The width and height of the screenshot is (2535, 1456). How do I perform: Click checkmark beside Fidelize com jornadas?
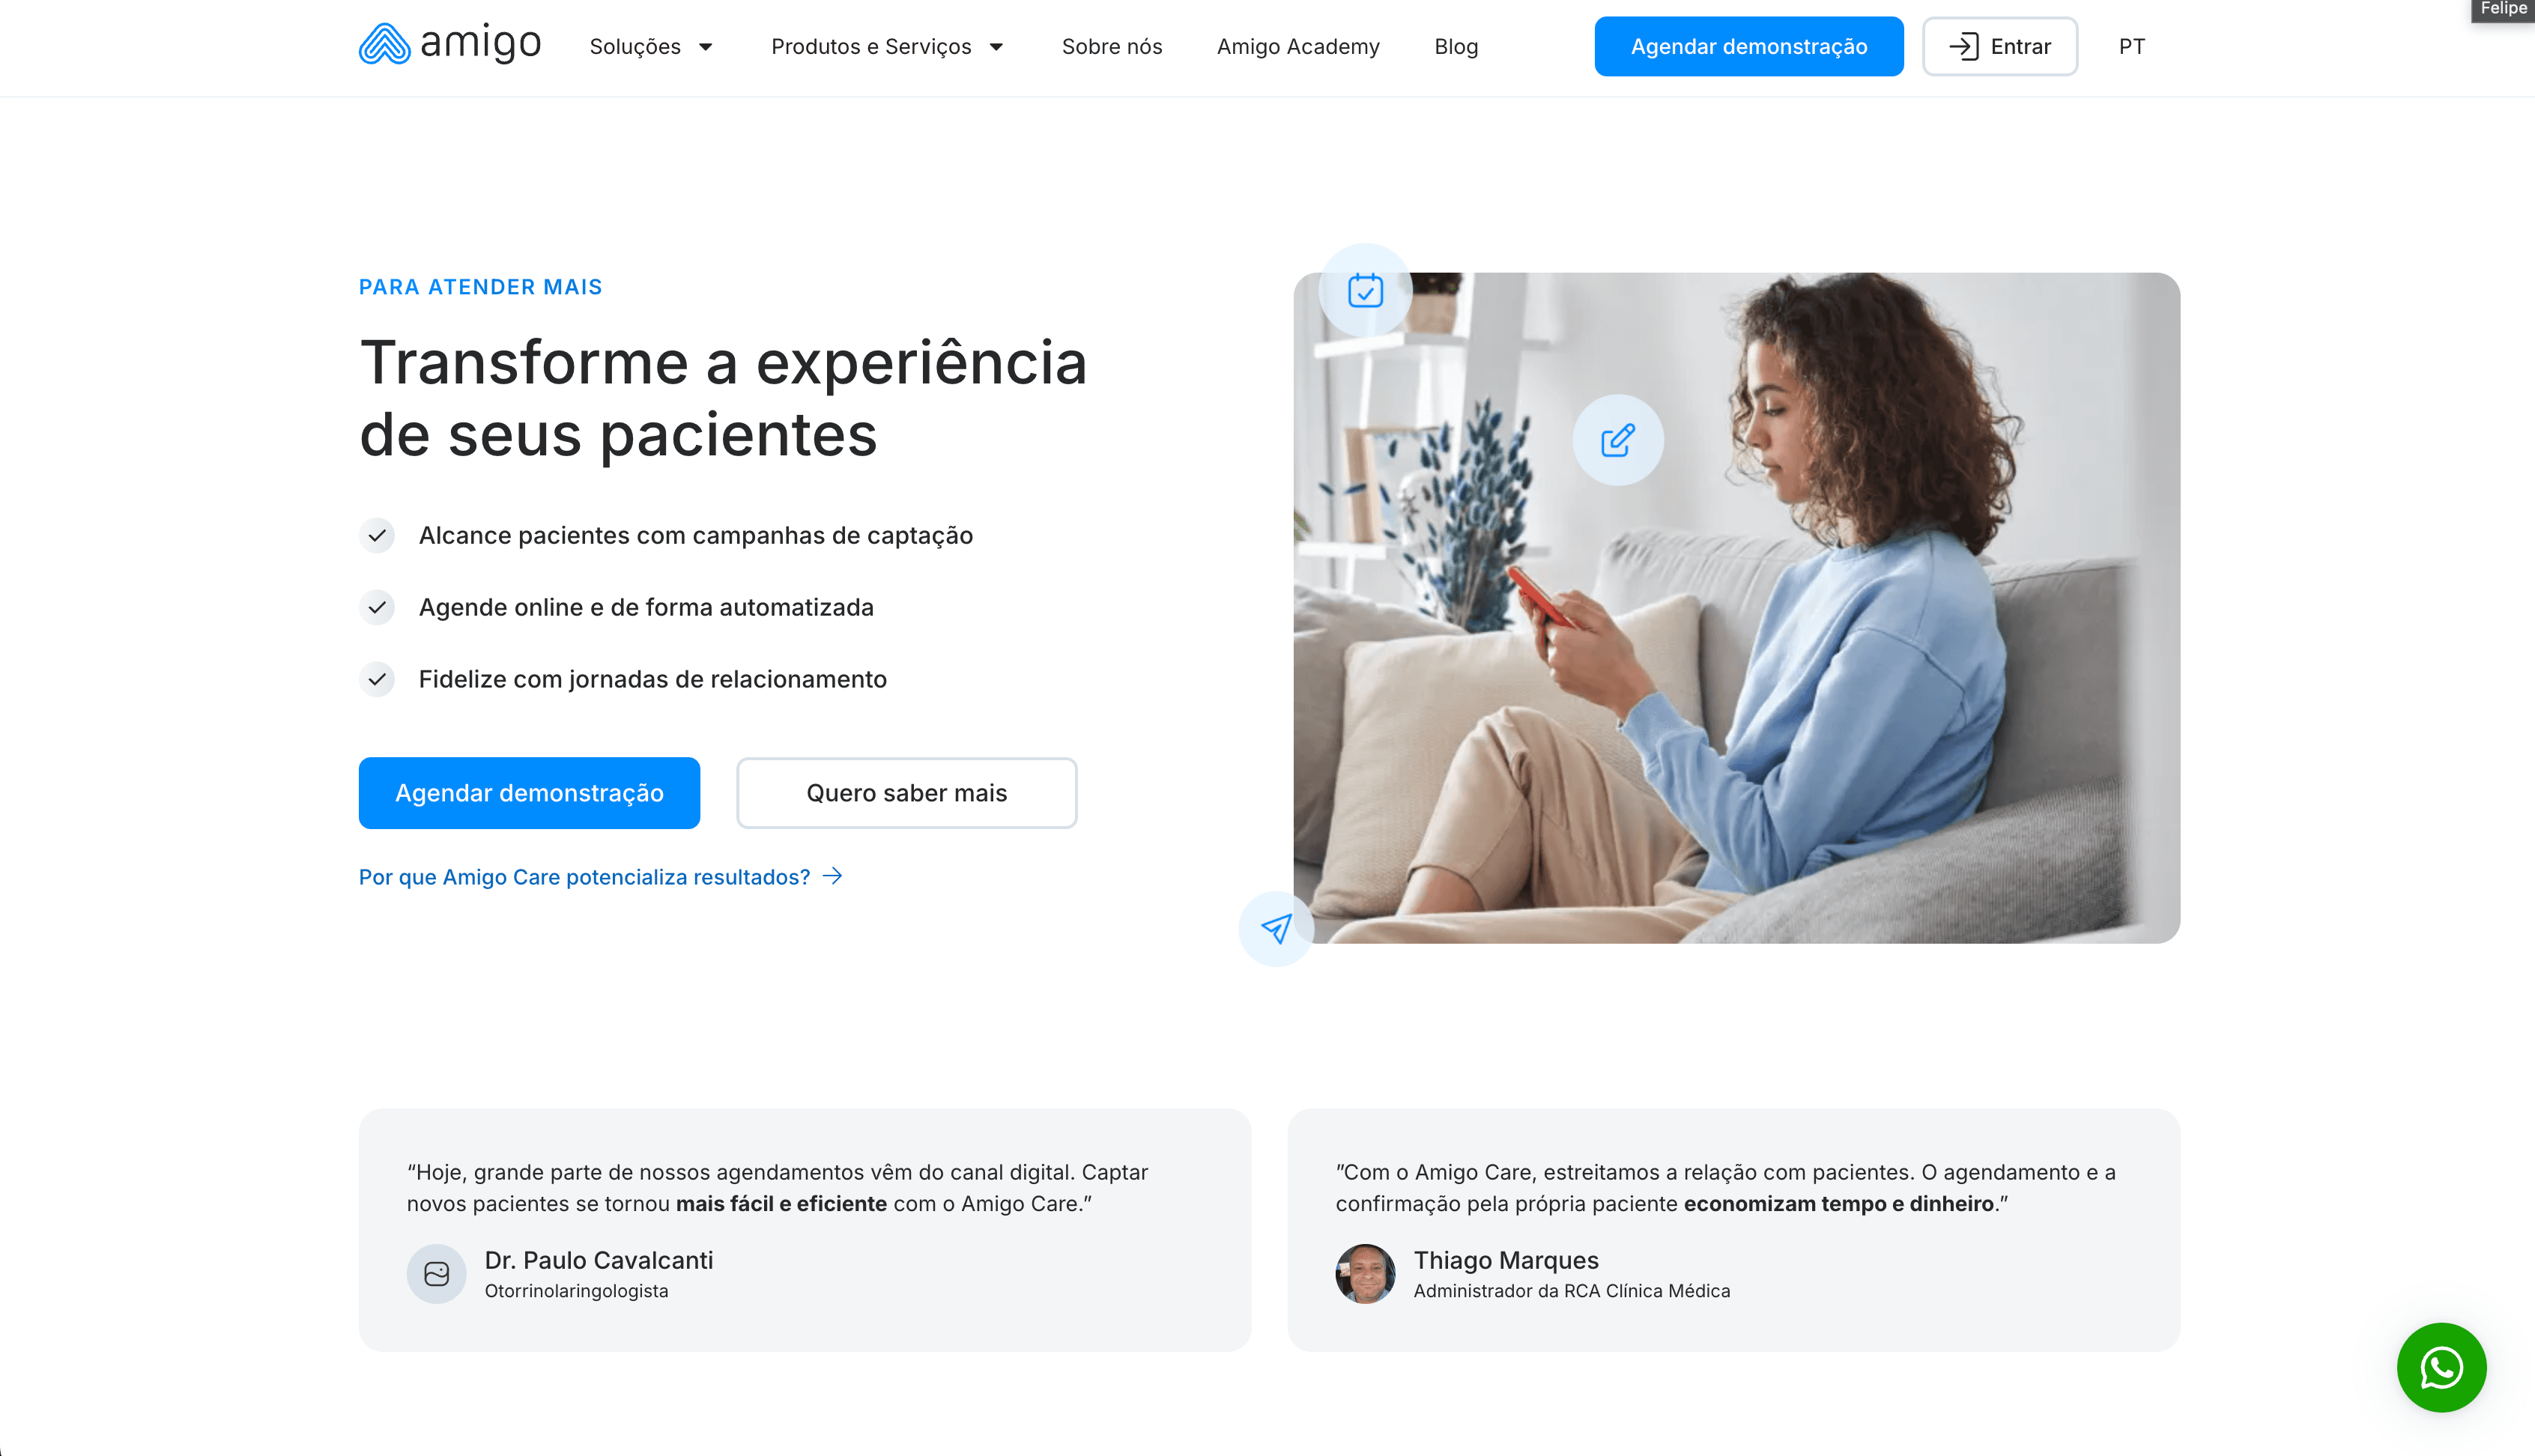377,679
